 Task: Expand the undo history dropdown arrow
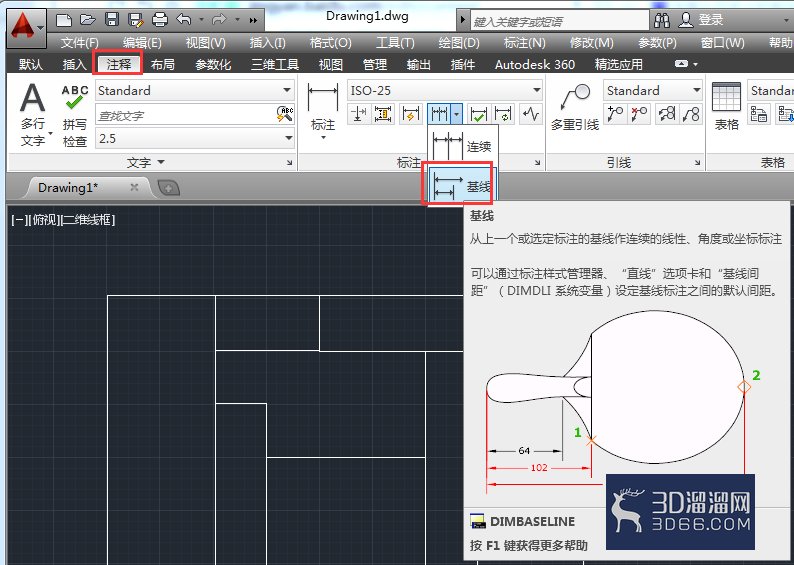201,20
